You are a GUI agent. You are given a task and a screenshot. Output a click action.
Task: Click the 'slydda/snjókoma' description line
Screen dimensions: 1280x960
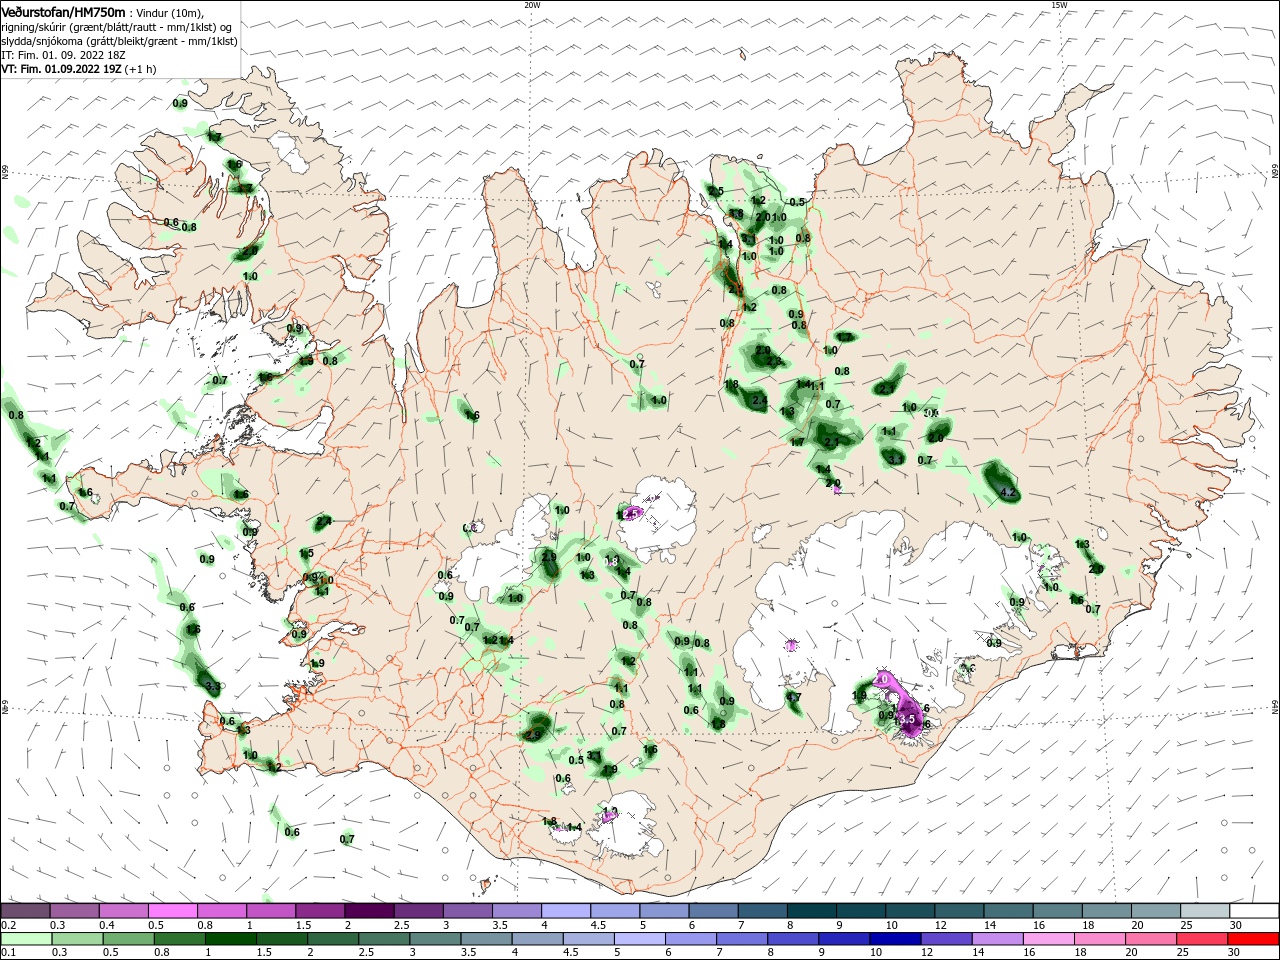point(119,41)
